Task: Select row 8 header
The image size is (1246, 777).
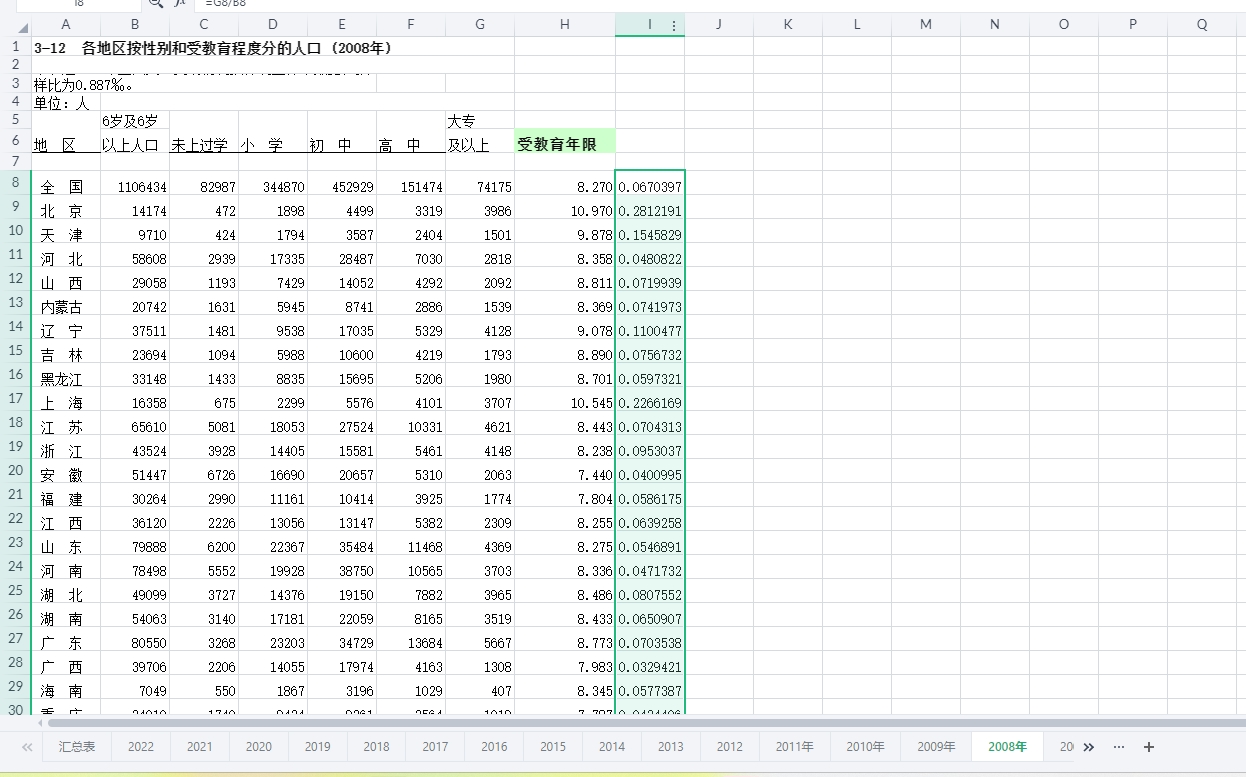Action: 15,182
